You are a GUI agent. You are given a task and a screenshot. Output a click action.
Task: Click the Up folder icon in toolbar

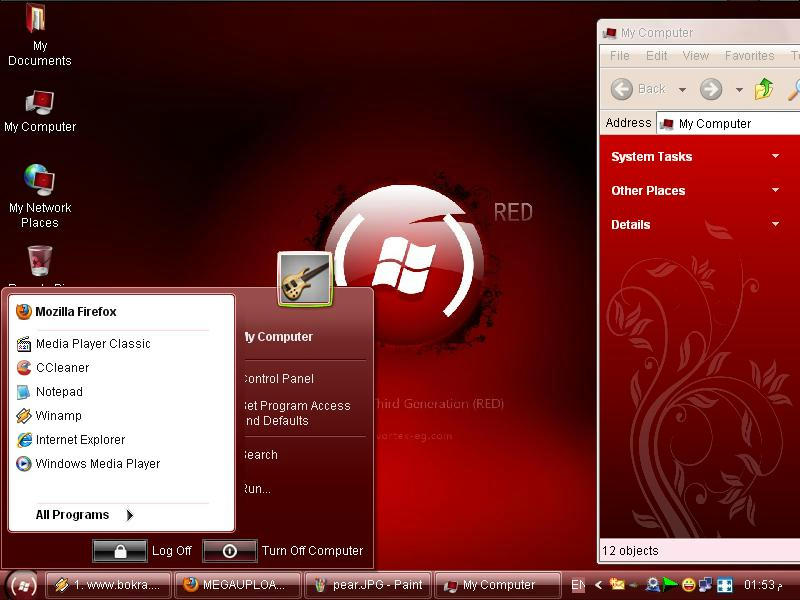pyautogui.click(x=764, y=89)
